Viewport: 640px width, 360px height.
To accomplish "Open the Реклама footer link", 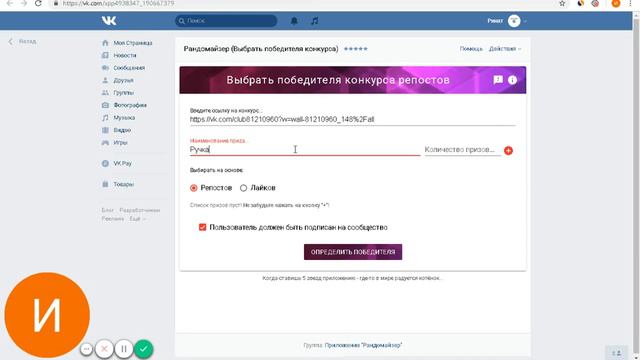I will 113,219.
